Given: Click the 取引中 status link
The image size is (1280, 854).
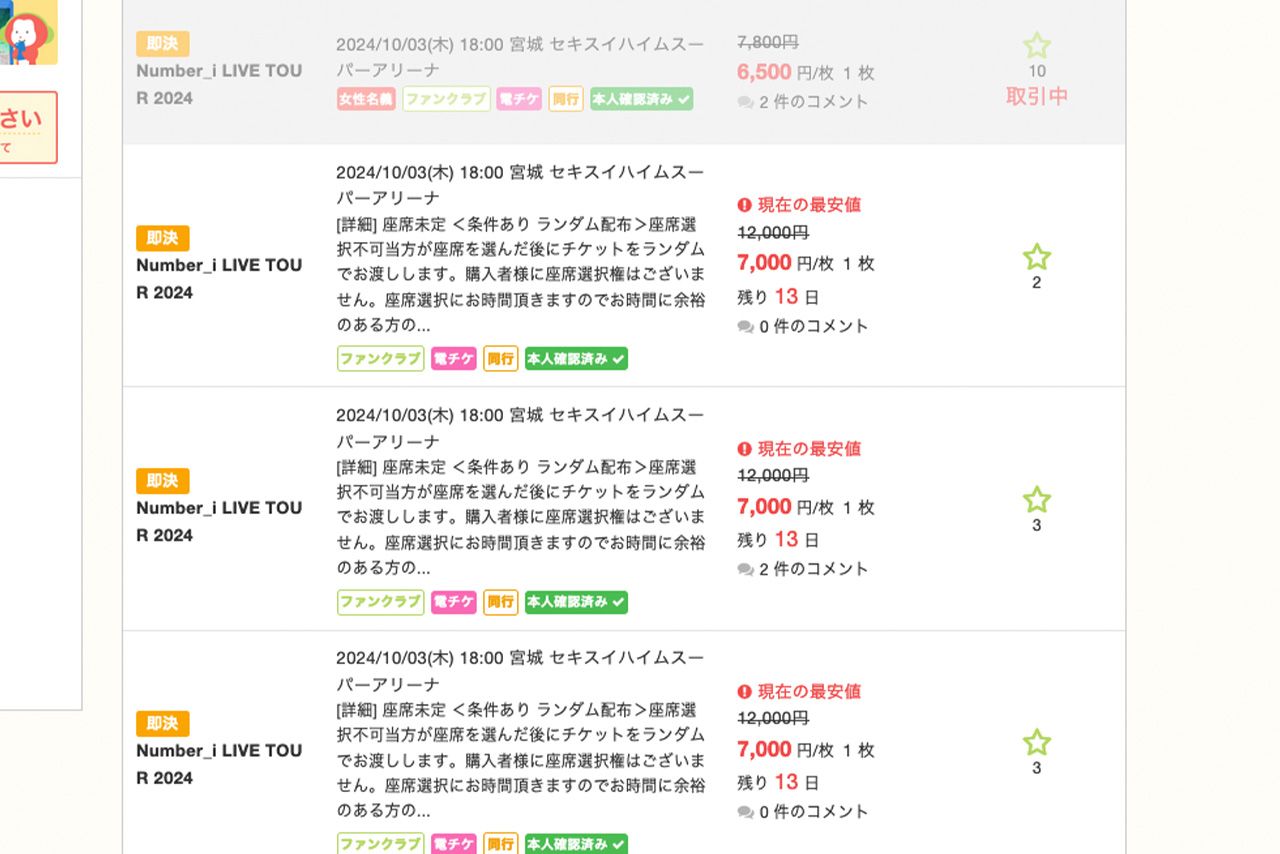Looking at the screenshot, I should pos(1037,95).
